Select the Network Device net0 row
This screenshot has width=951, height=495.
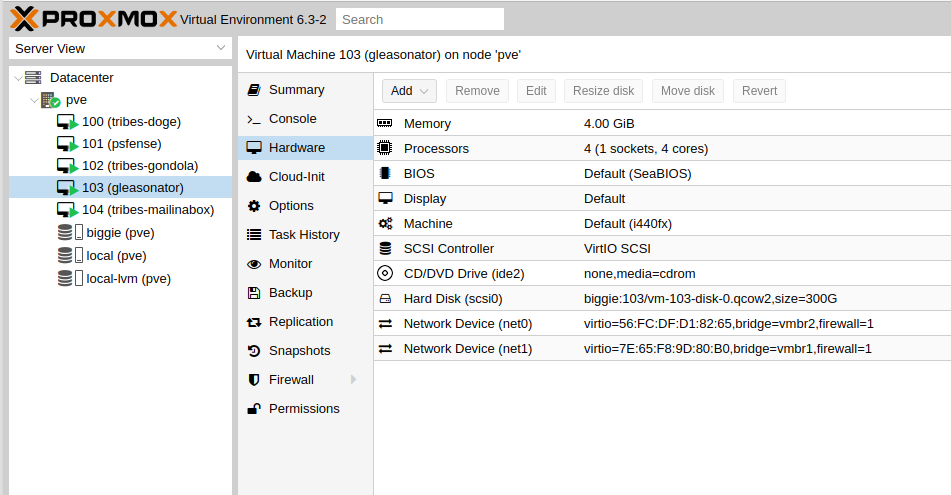(x=660, y=324)
